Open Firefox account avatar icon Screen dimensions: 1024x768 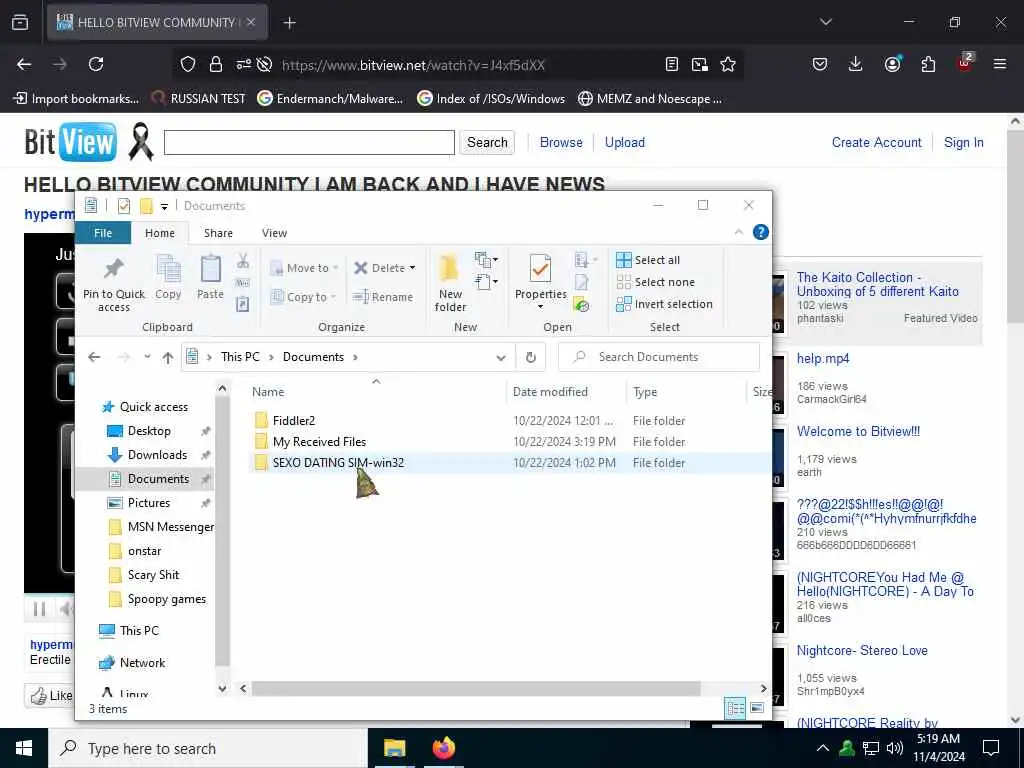(x=892, y=64)
